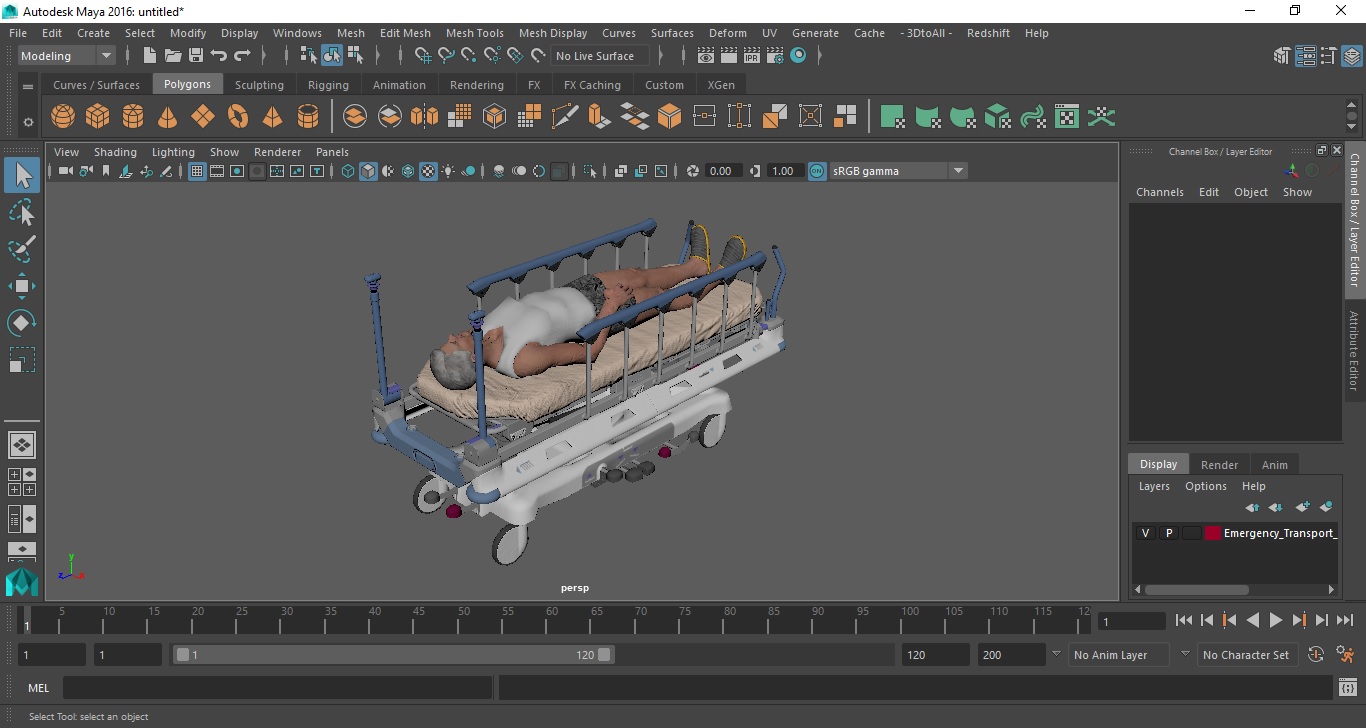Go to the start of playback range
This screenshot has width=1366, height=728.
click(1184, 620)
